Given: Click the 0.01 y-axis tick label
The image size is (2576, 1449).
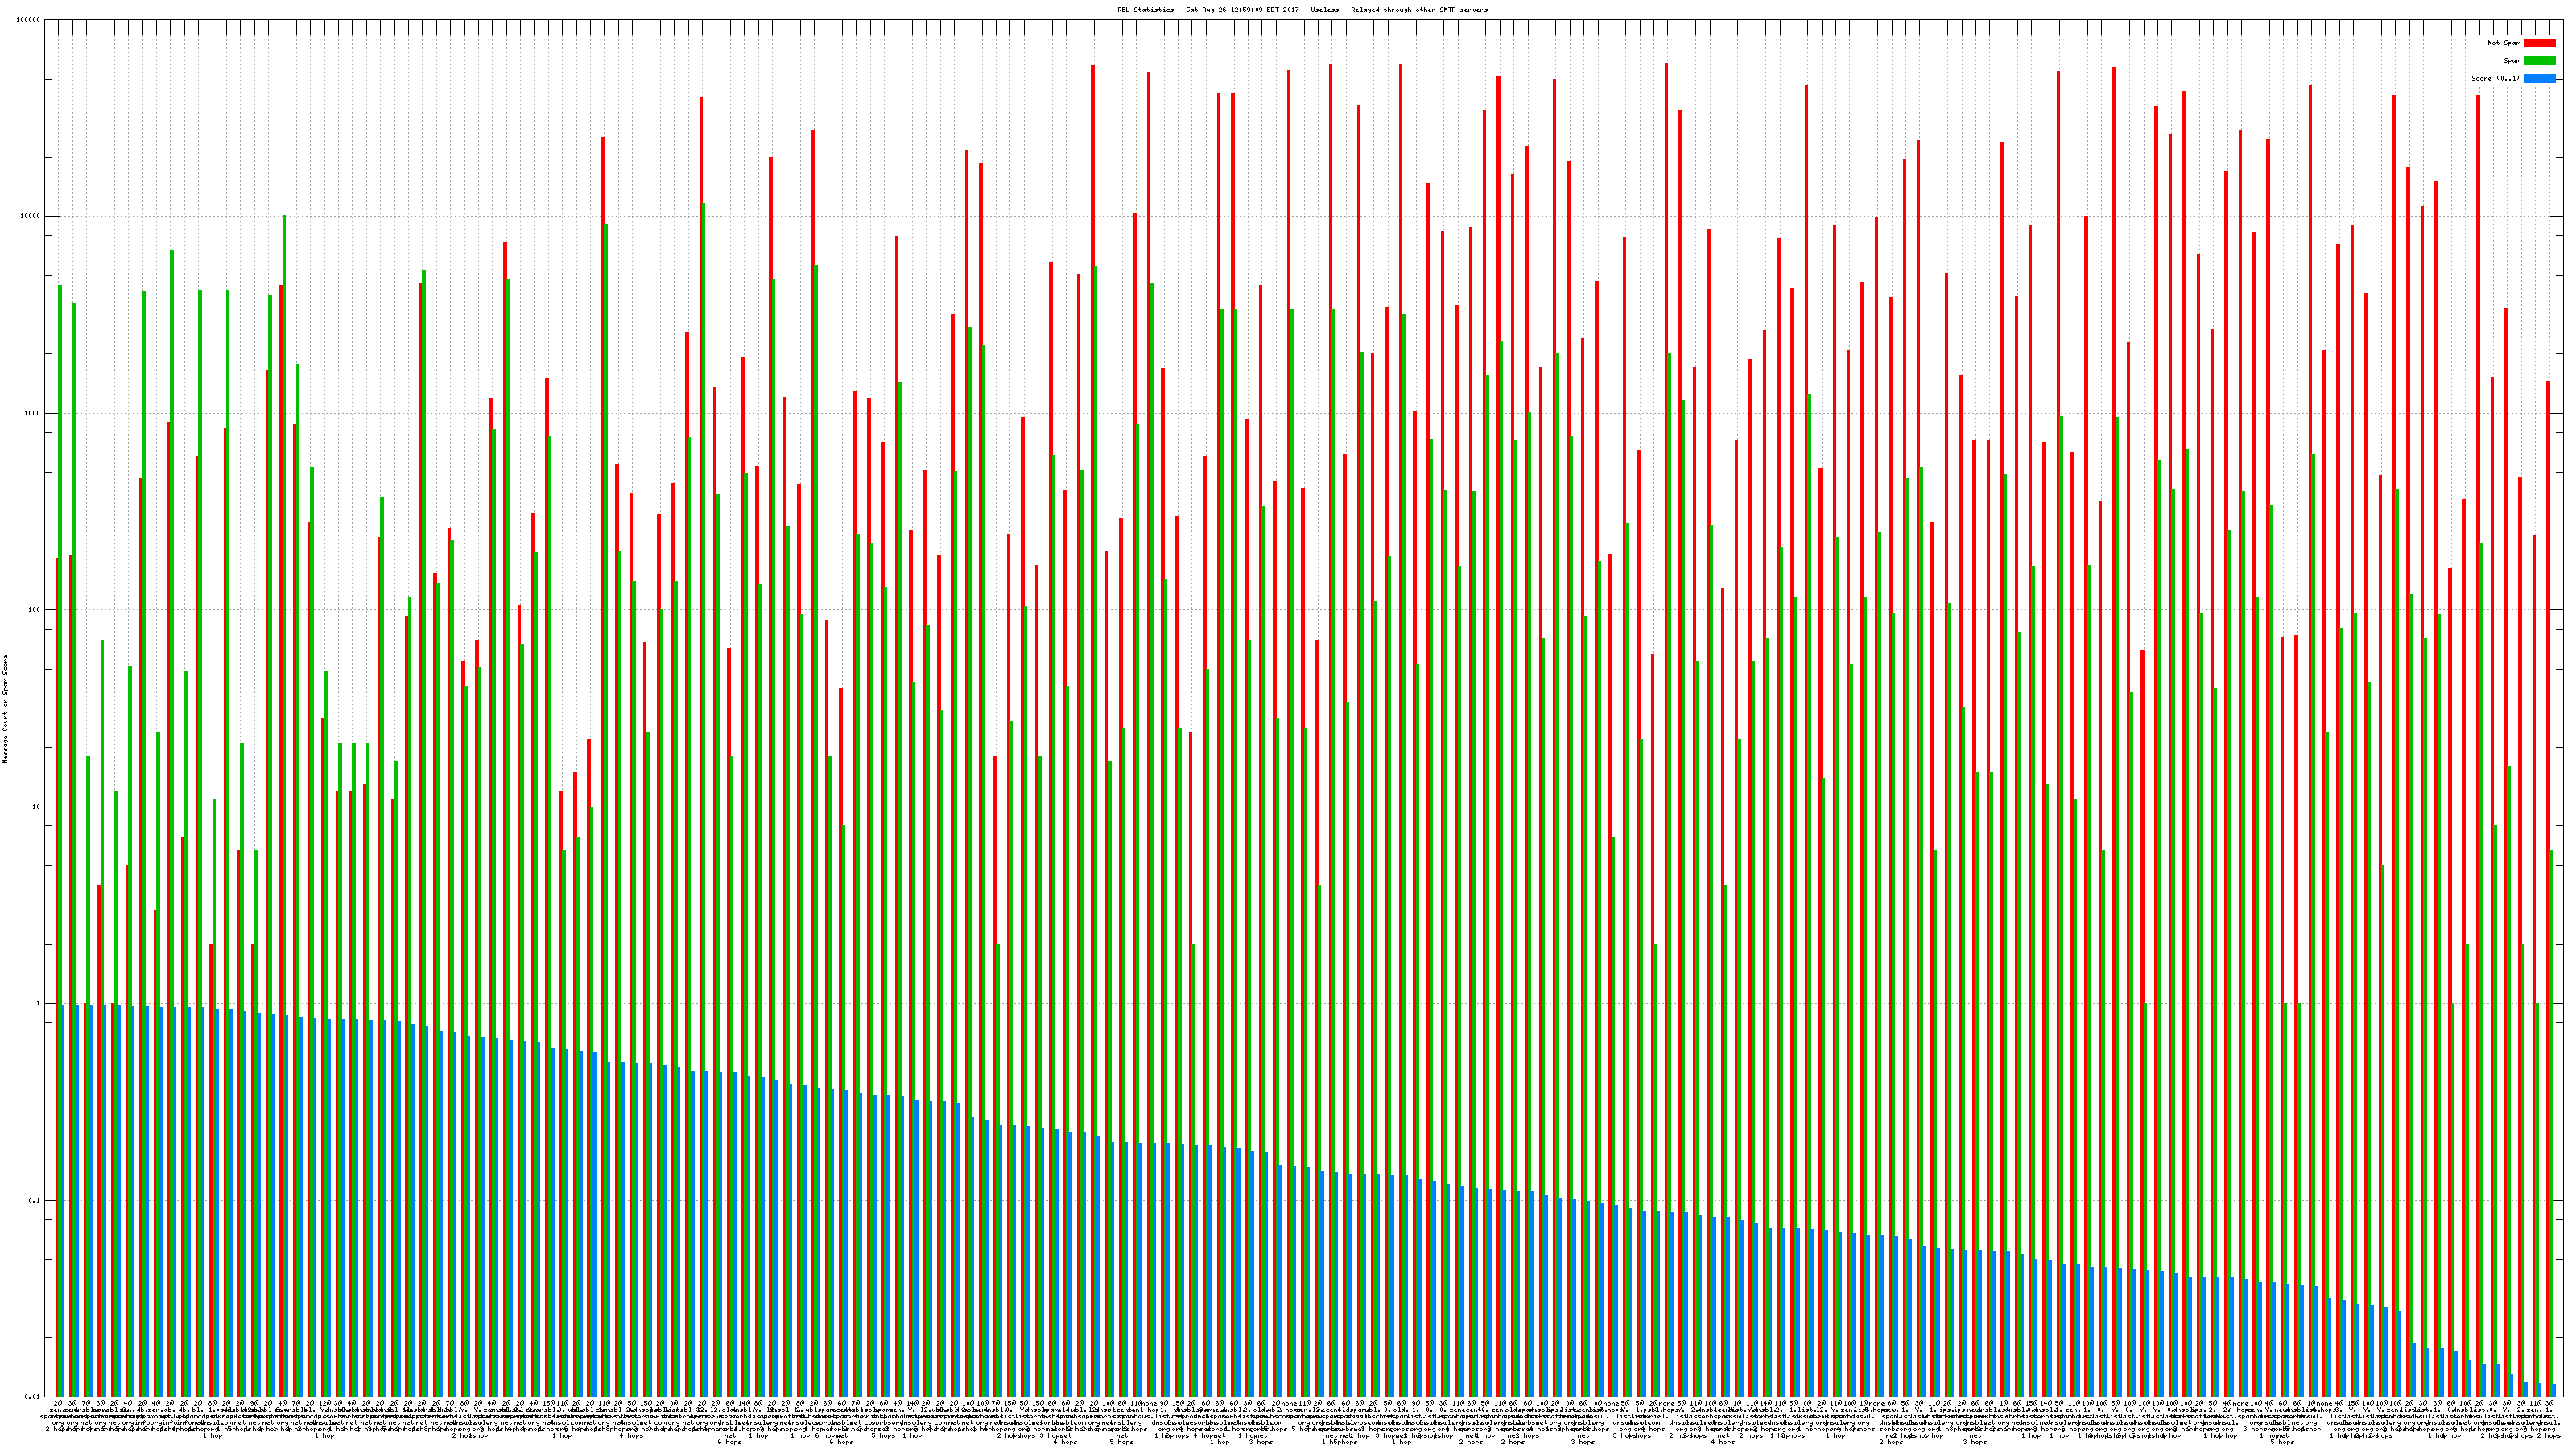Looking at the screenshot, I should [x=34, y=1397].
